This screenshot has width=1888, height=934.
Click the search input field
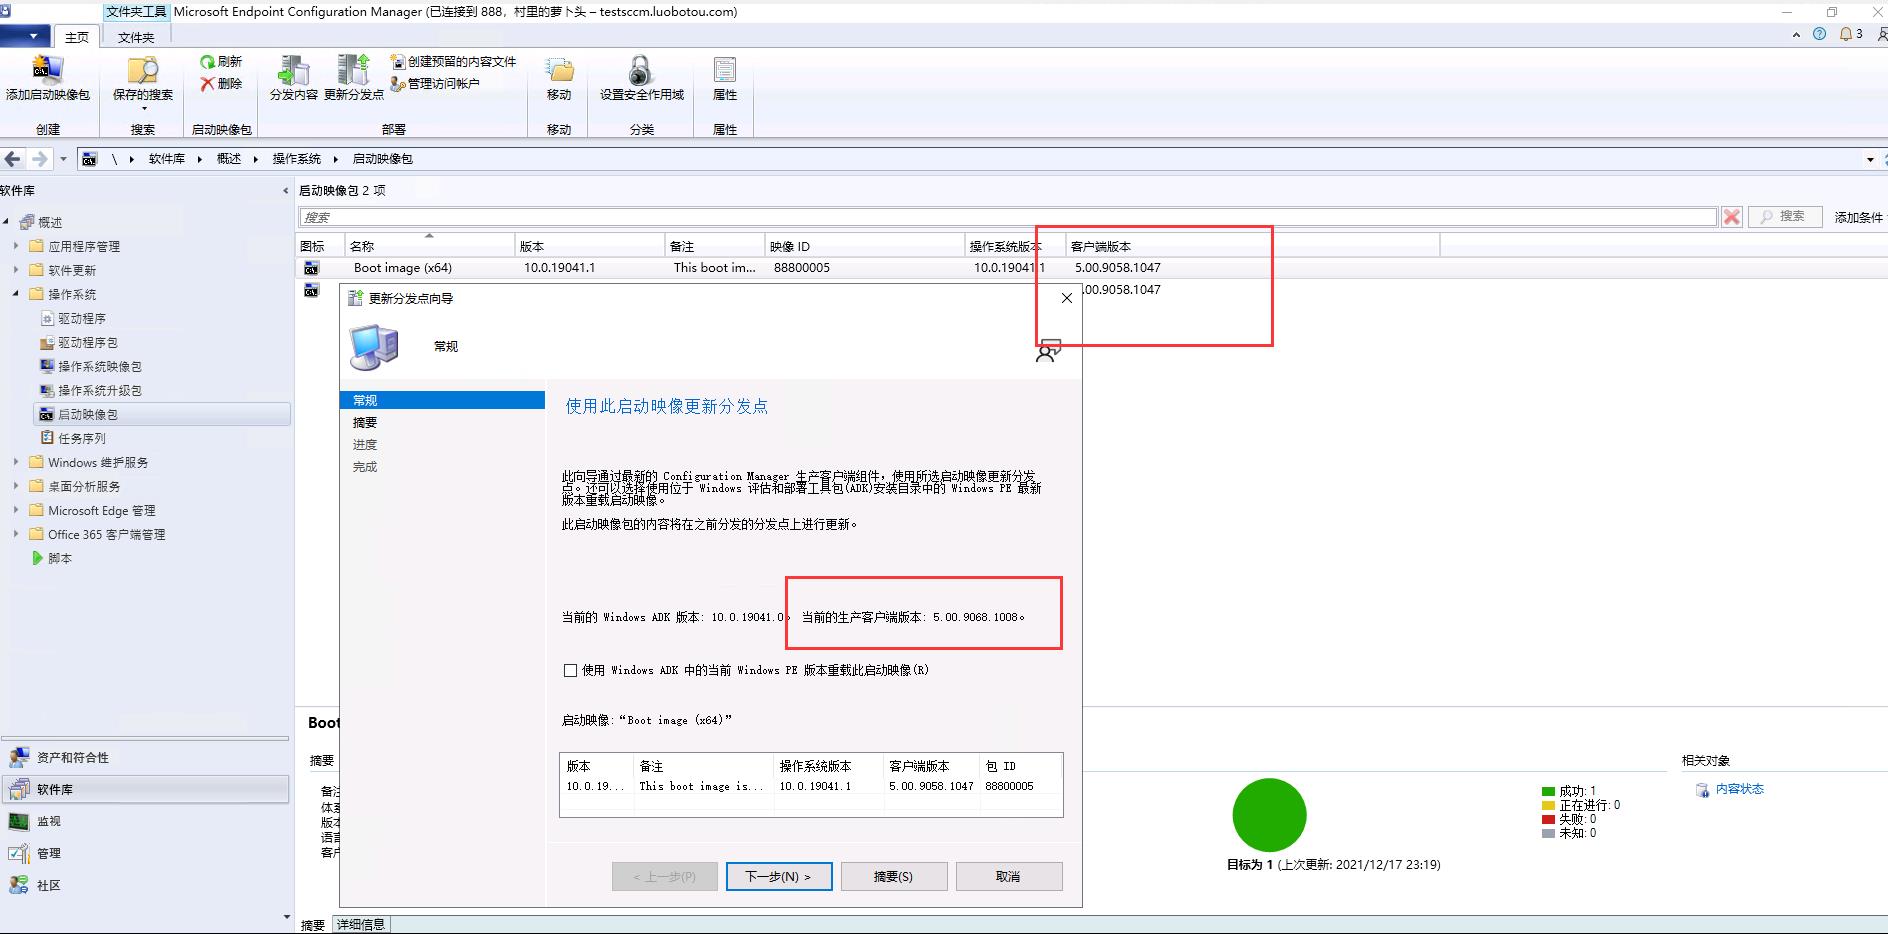click(x=1008, y=217)
